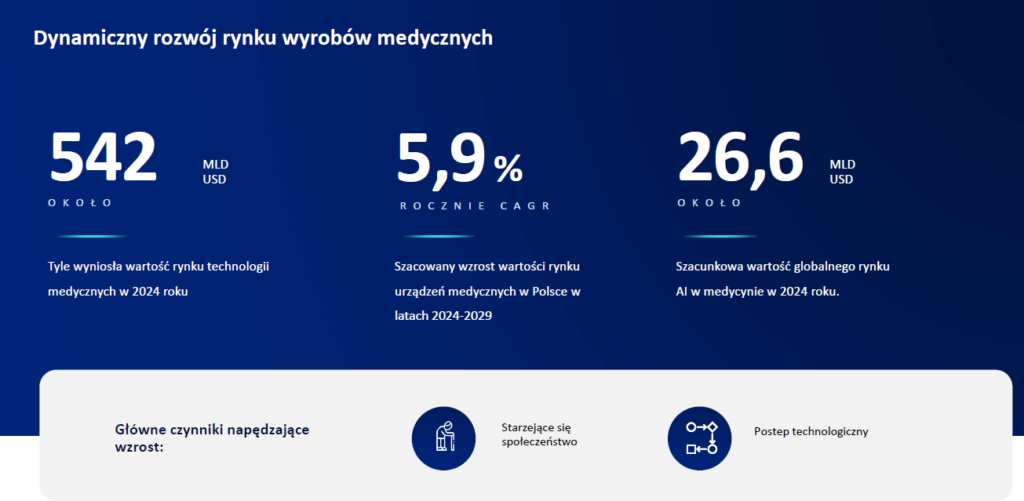This screenshot has width=1024, height=501.
Task: Click the "ROCZNIE CAGR" caption
Action: pyautogui.click(x=475, y=206)
